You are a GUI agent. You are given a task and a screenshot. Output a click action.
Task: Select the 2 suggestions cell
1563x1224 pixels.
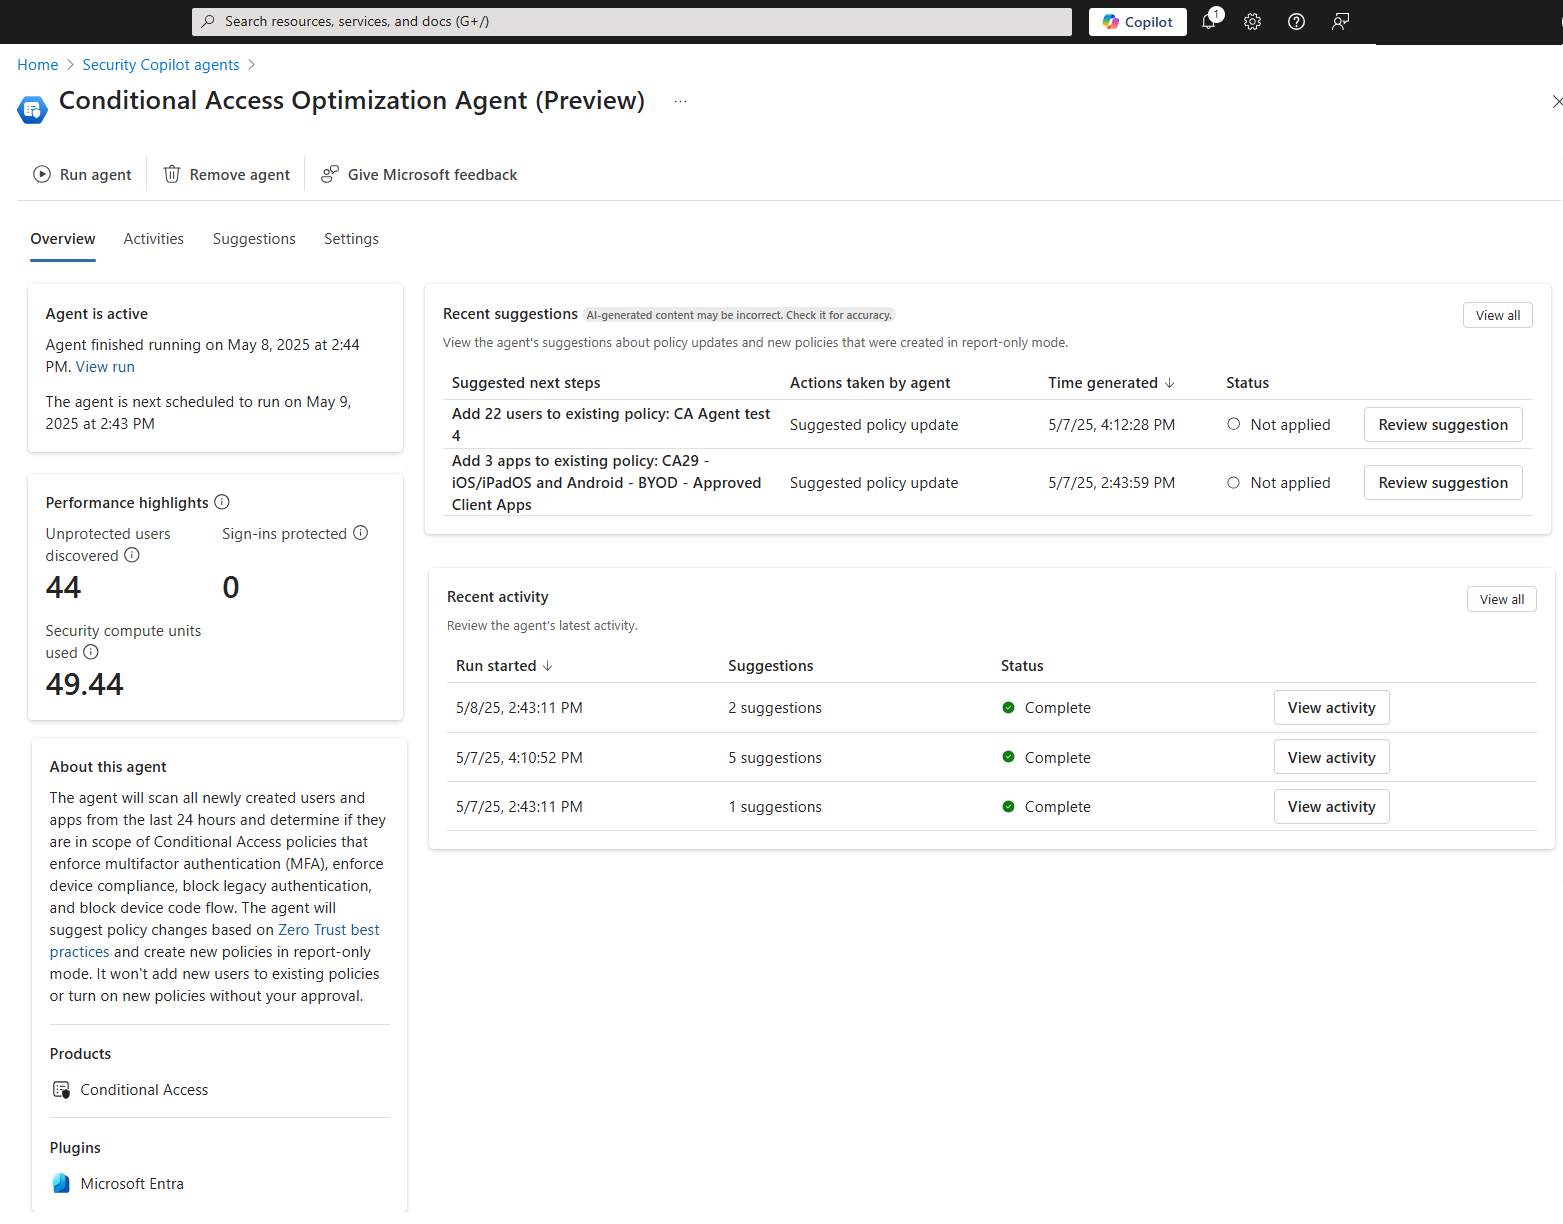775,708
